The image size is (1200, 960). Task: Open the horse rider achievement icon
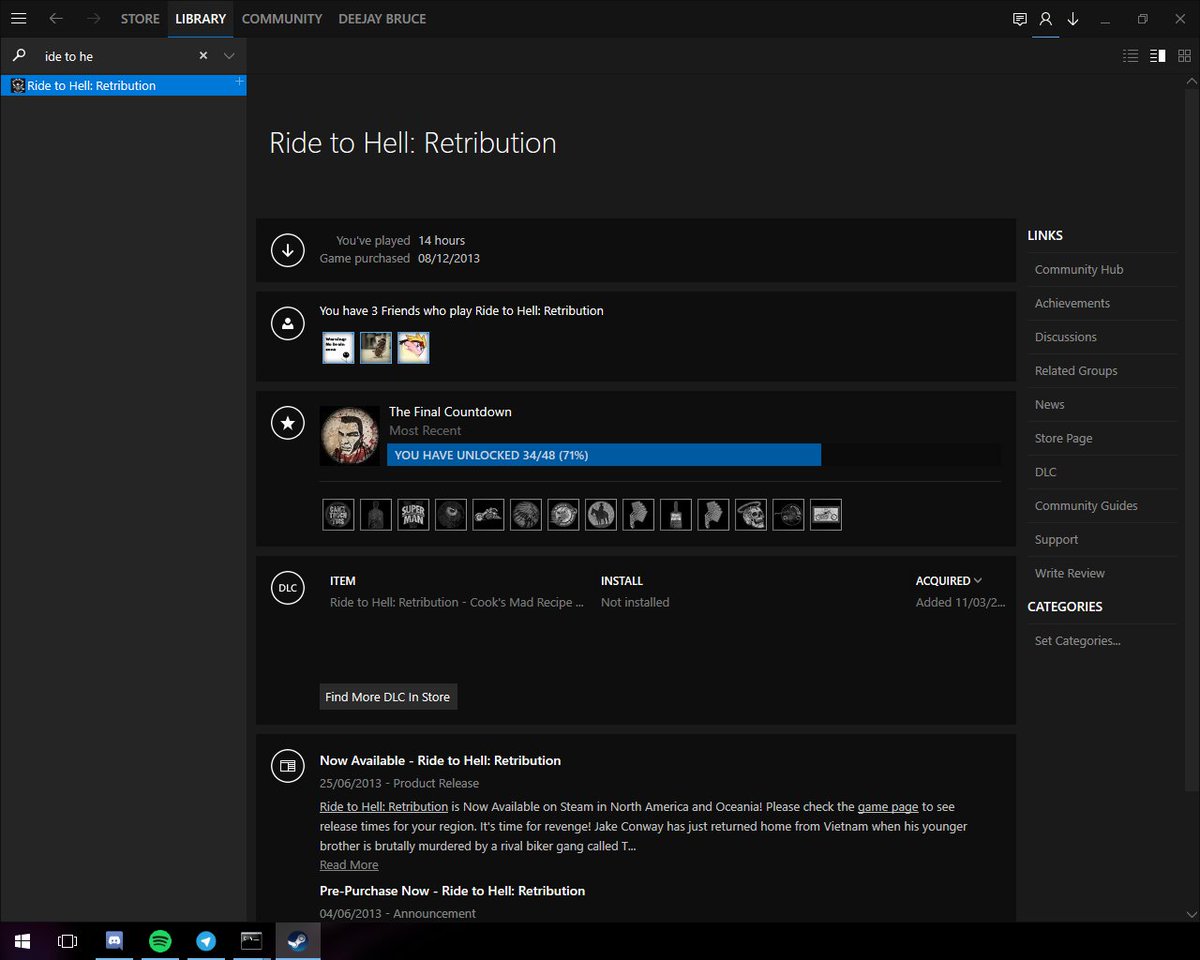pyautogui.click(x=601, y=515)
